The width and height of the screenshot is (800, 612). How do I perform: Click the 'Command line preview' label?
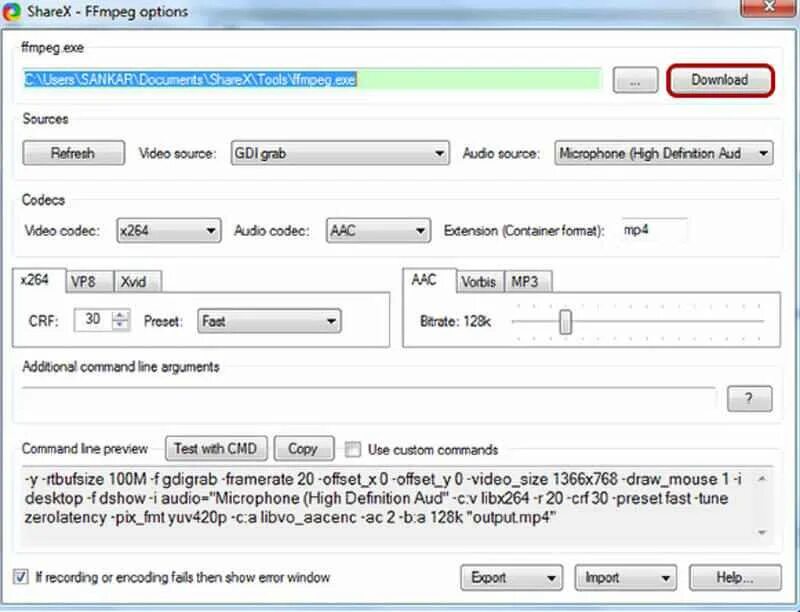85,449
